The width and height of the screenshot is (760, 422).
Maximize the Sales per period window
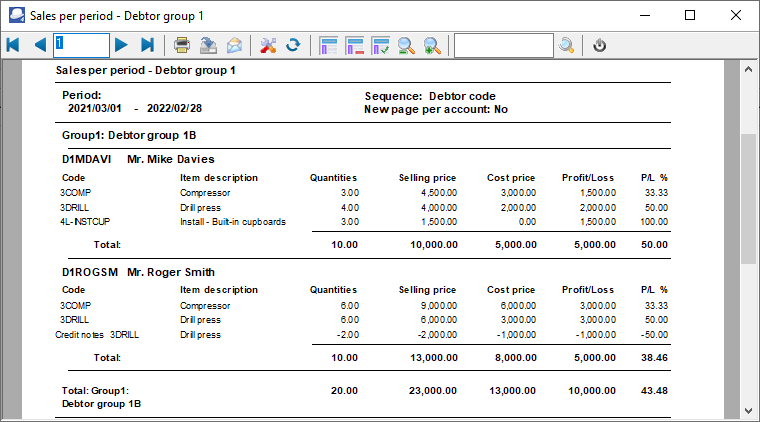(690, 15)
